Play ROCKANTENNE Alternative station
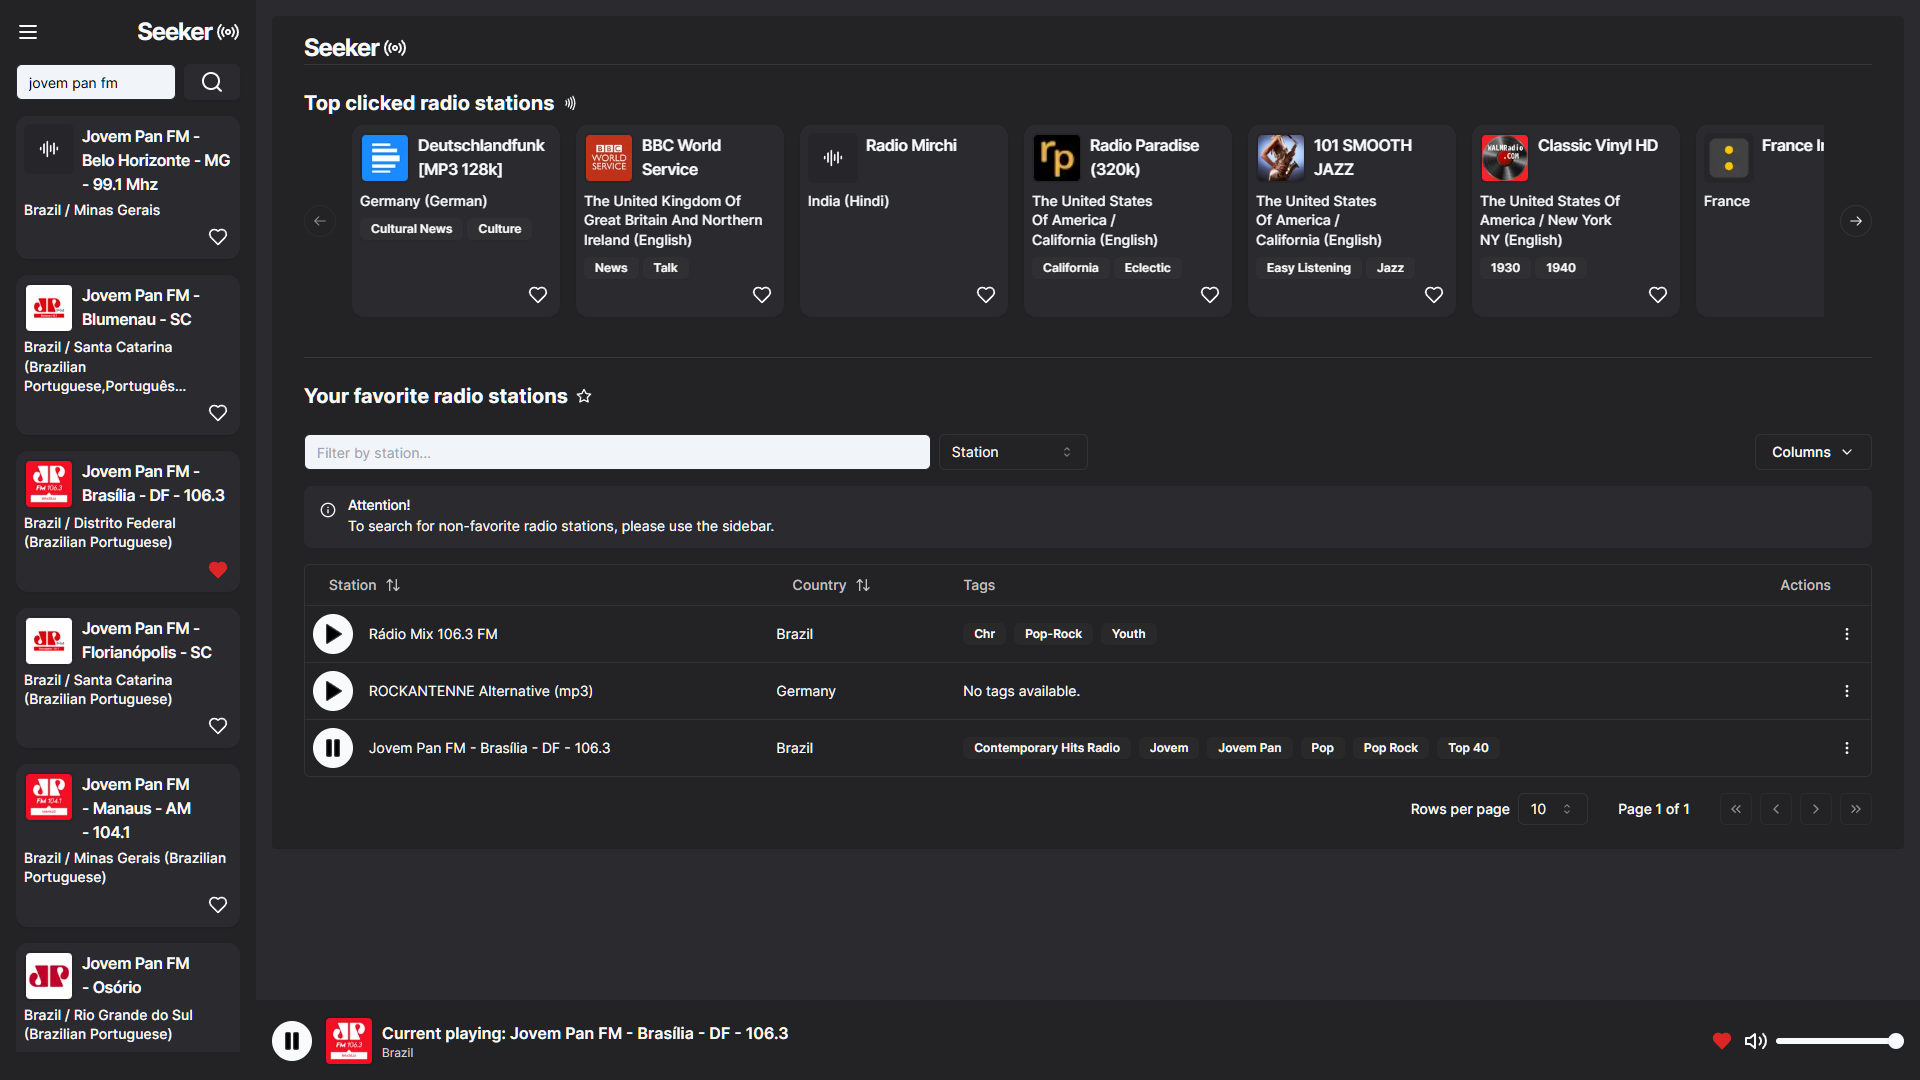The image size is (1920, 1080). [x=333, y=691]
